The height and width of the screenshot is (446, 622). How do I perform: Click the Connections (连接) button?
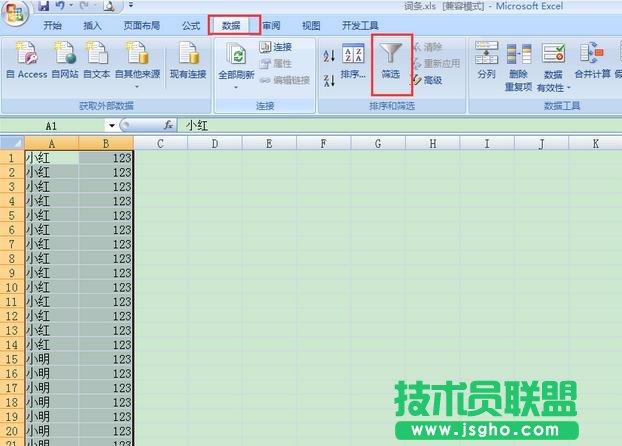click(275, 47)
